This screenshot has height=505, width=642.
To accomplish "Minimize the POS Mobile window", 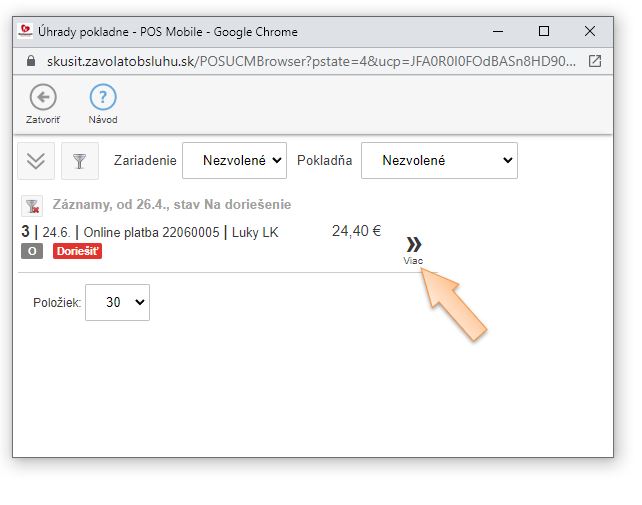I will (498, 31).
